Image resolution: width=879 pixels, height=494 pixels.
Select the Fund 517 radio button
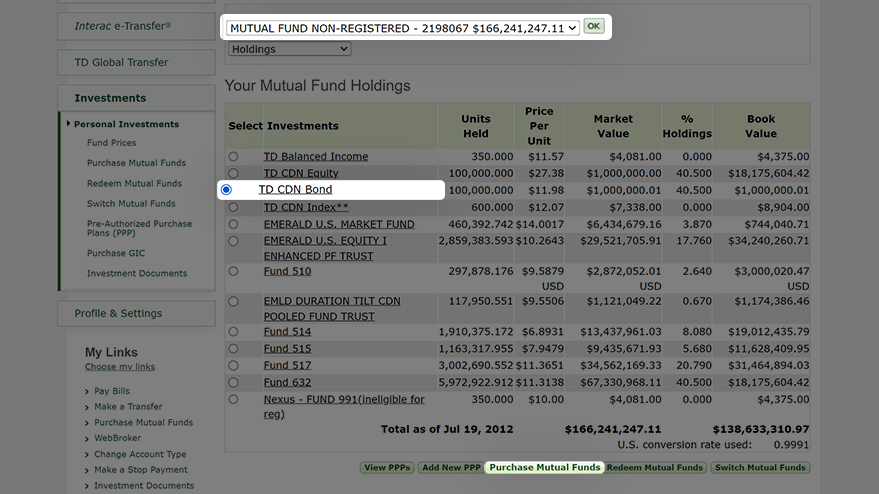(233, 366)
